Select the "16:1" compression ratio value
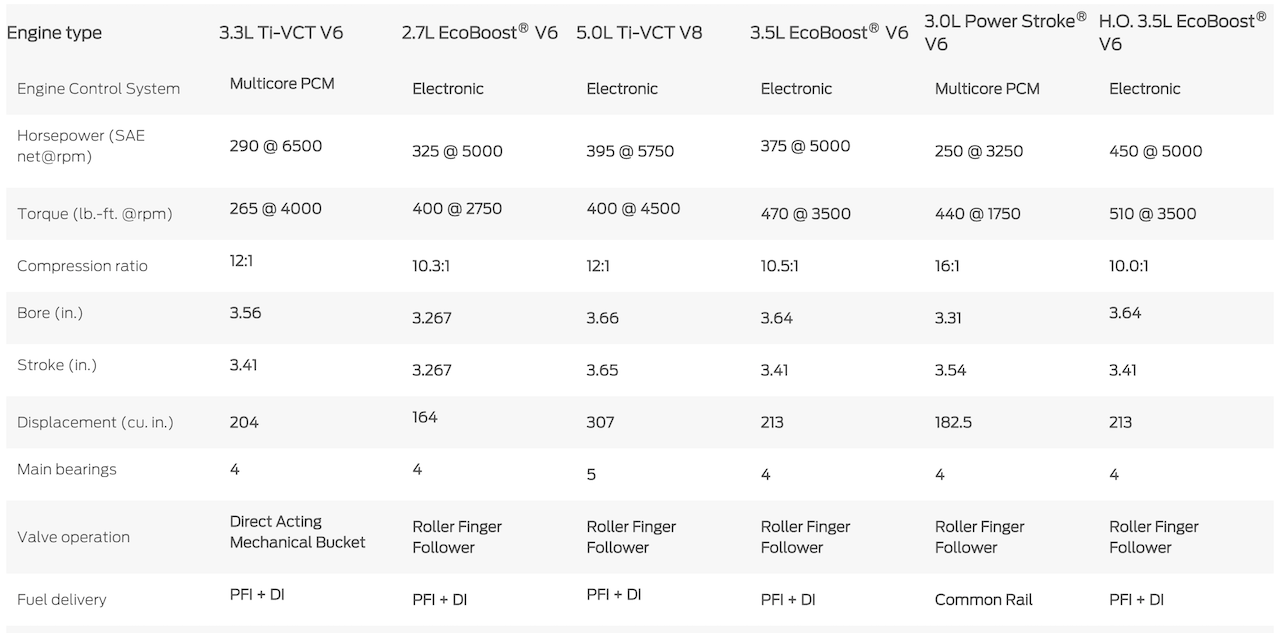The width and height of the screenshot is (1280, 633). tap(947, 266)
